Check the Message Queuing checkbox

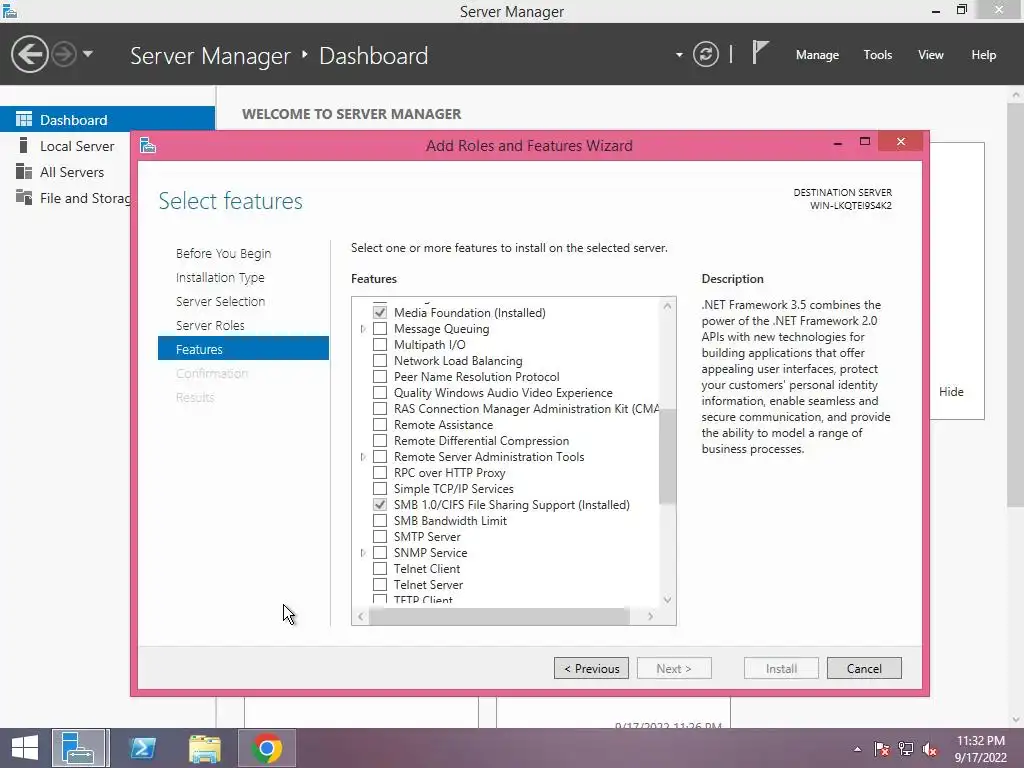[x=379, y=328]
